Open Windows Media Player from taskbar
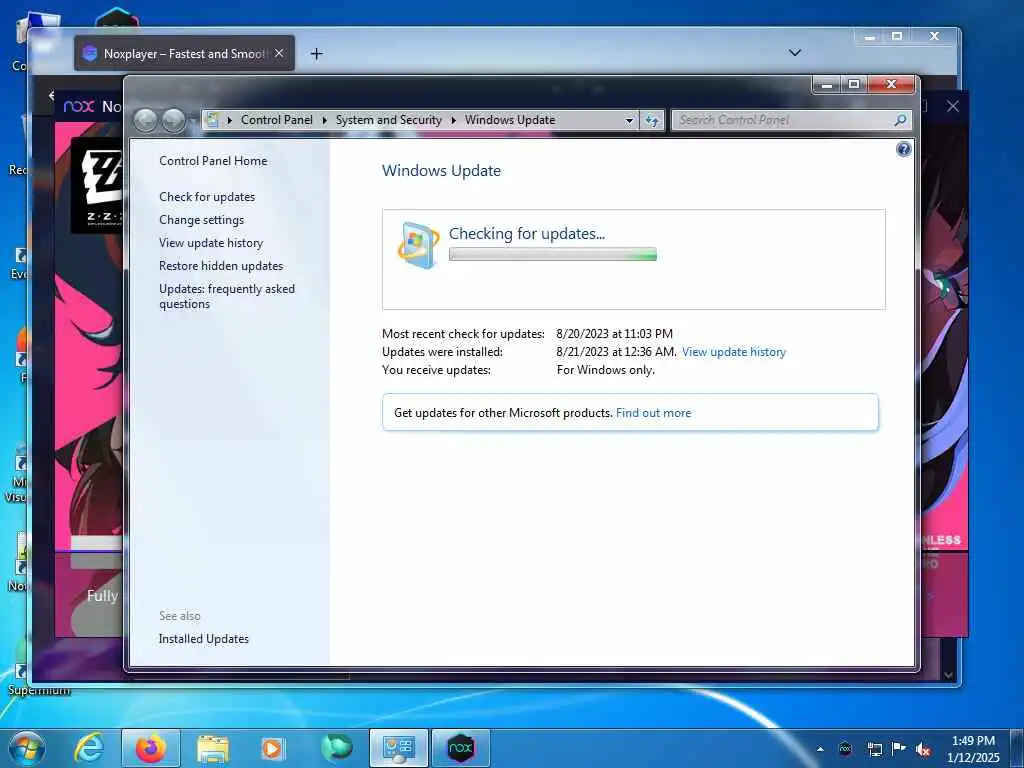The width and height of the screenshot is (1024, 768). point(272,748)
